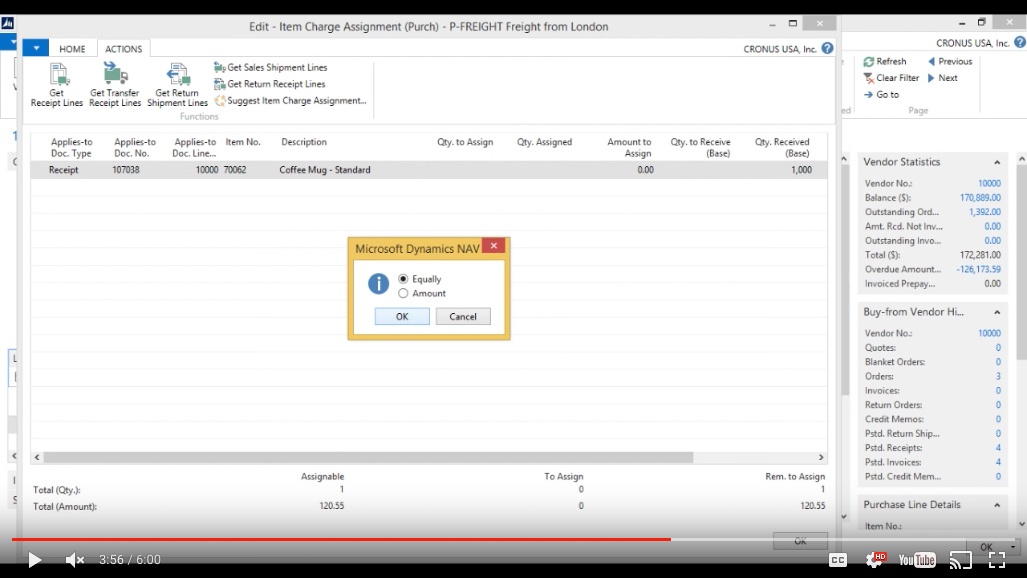Click the horizontal scrollbar of the lines grid
Viewport: 1027px width, 578px height.
[x=368, y=457]
